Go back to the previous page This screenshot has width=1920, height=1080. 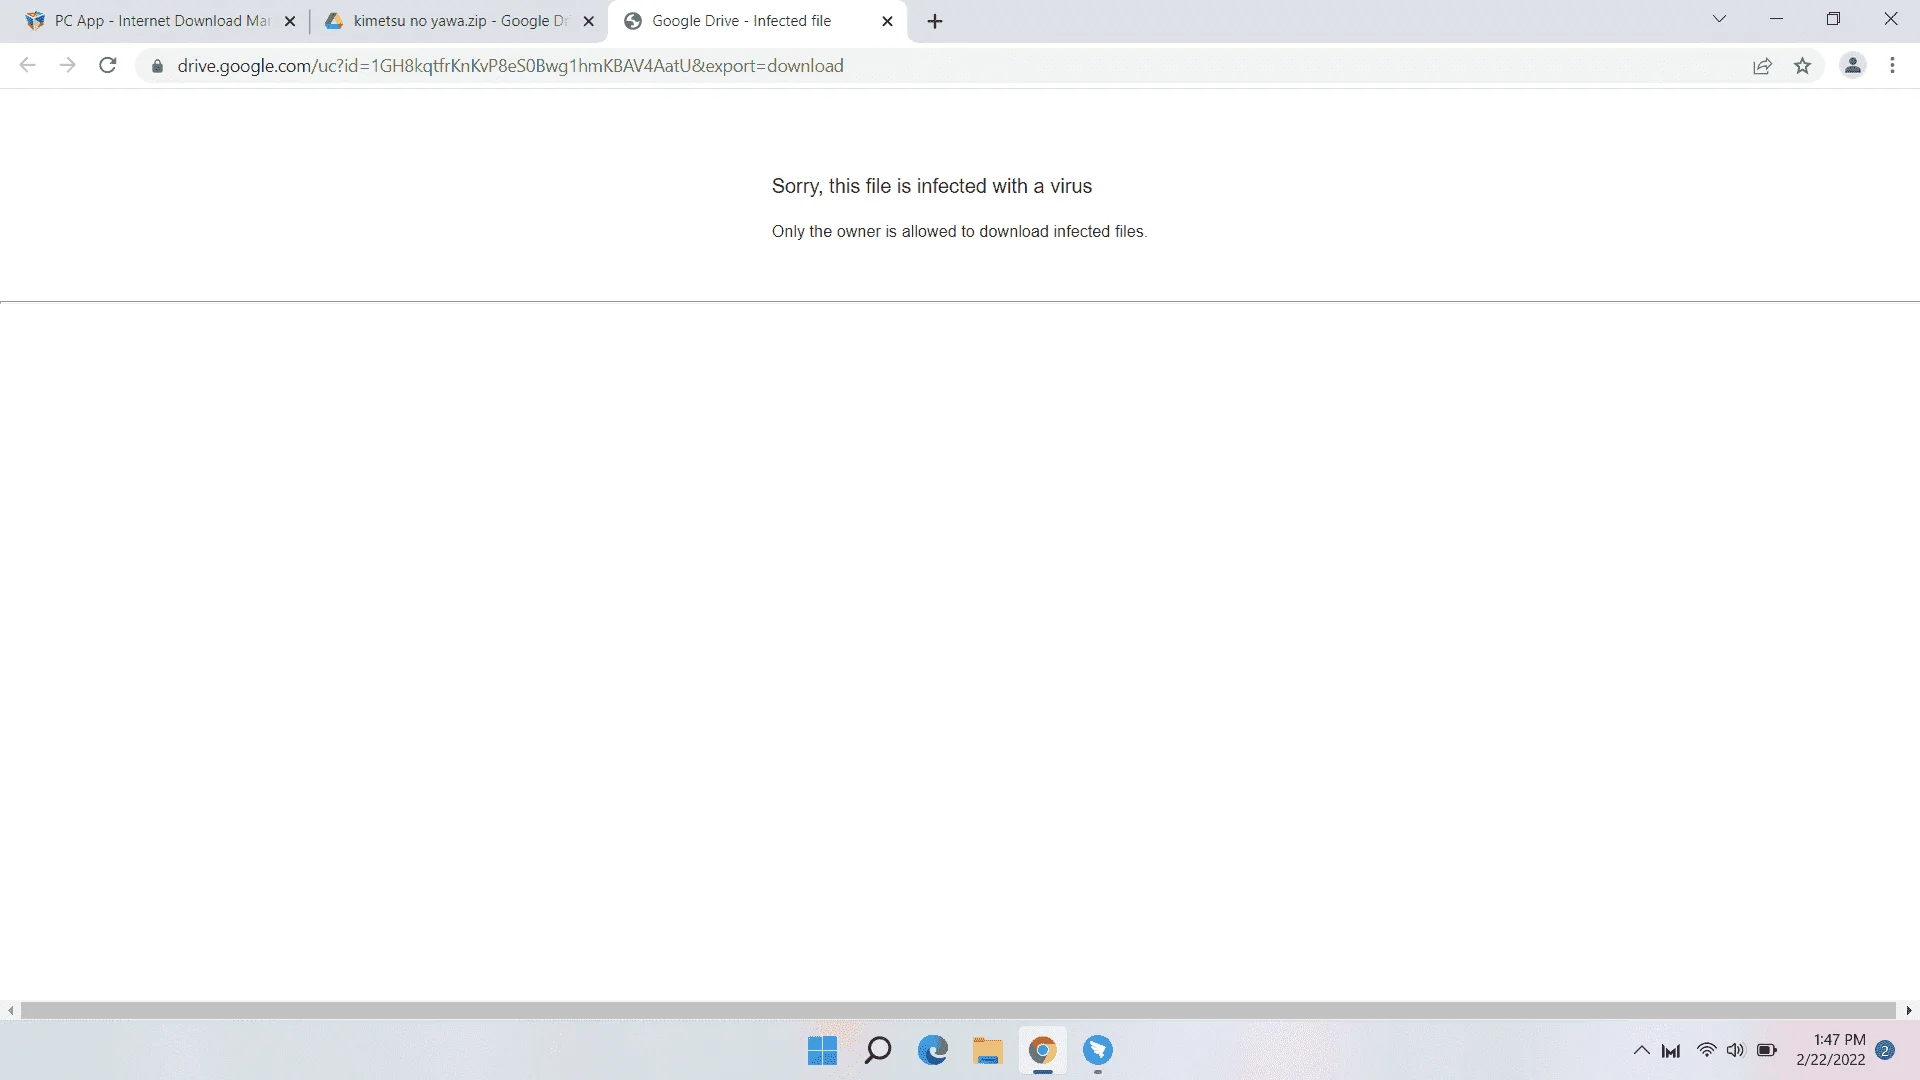coord(28,66)
